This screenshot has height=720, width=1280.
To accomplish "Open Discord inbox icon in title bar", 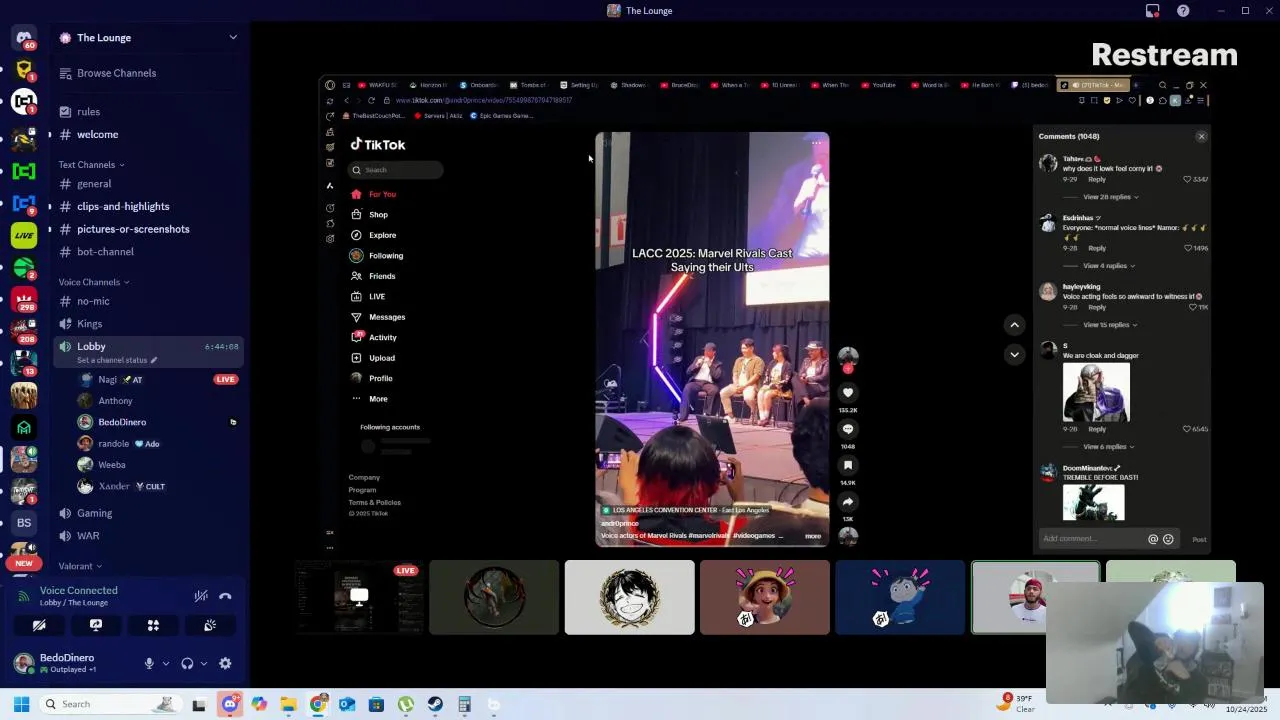I will pyautogui.click(x=1153, y=11).
